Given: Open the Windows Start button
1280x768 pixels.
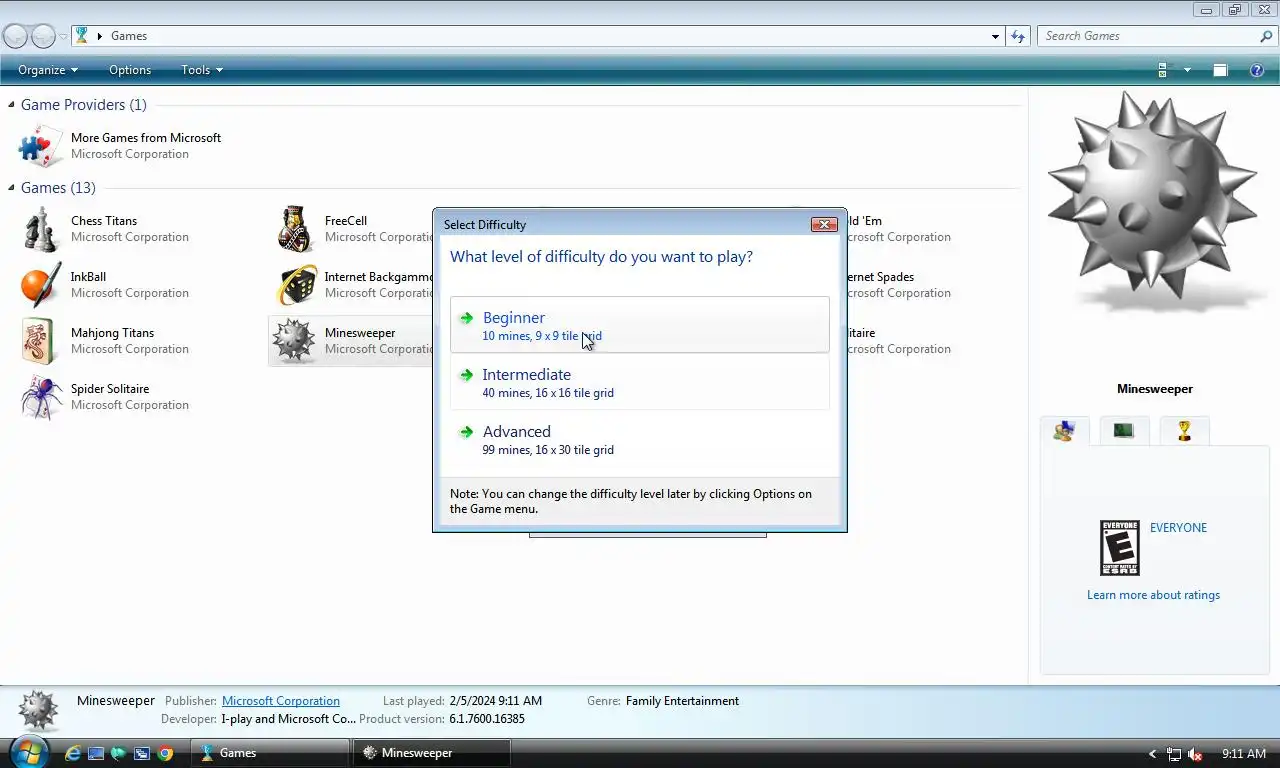Looking at the screenshot, I should 28,753.
